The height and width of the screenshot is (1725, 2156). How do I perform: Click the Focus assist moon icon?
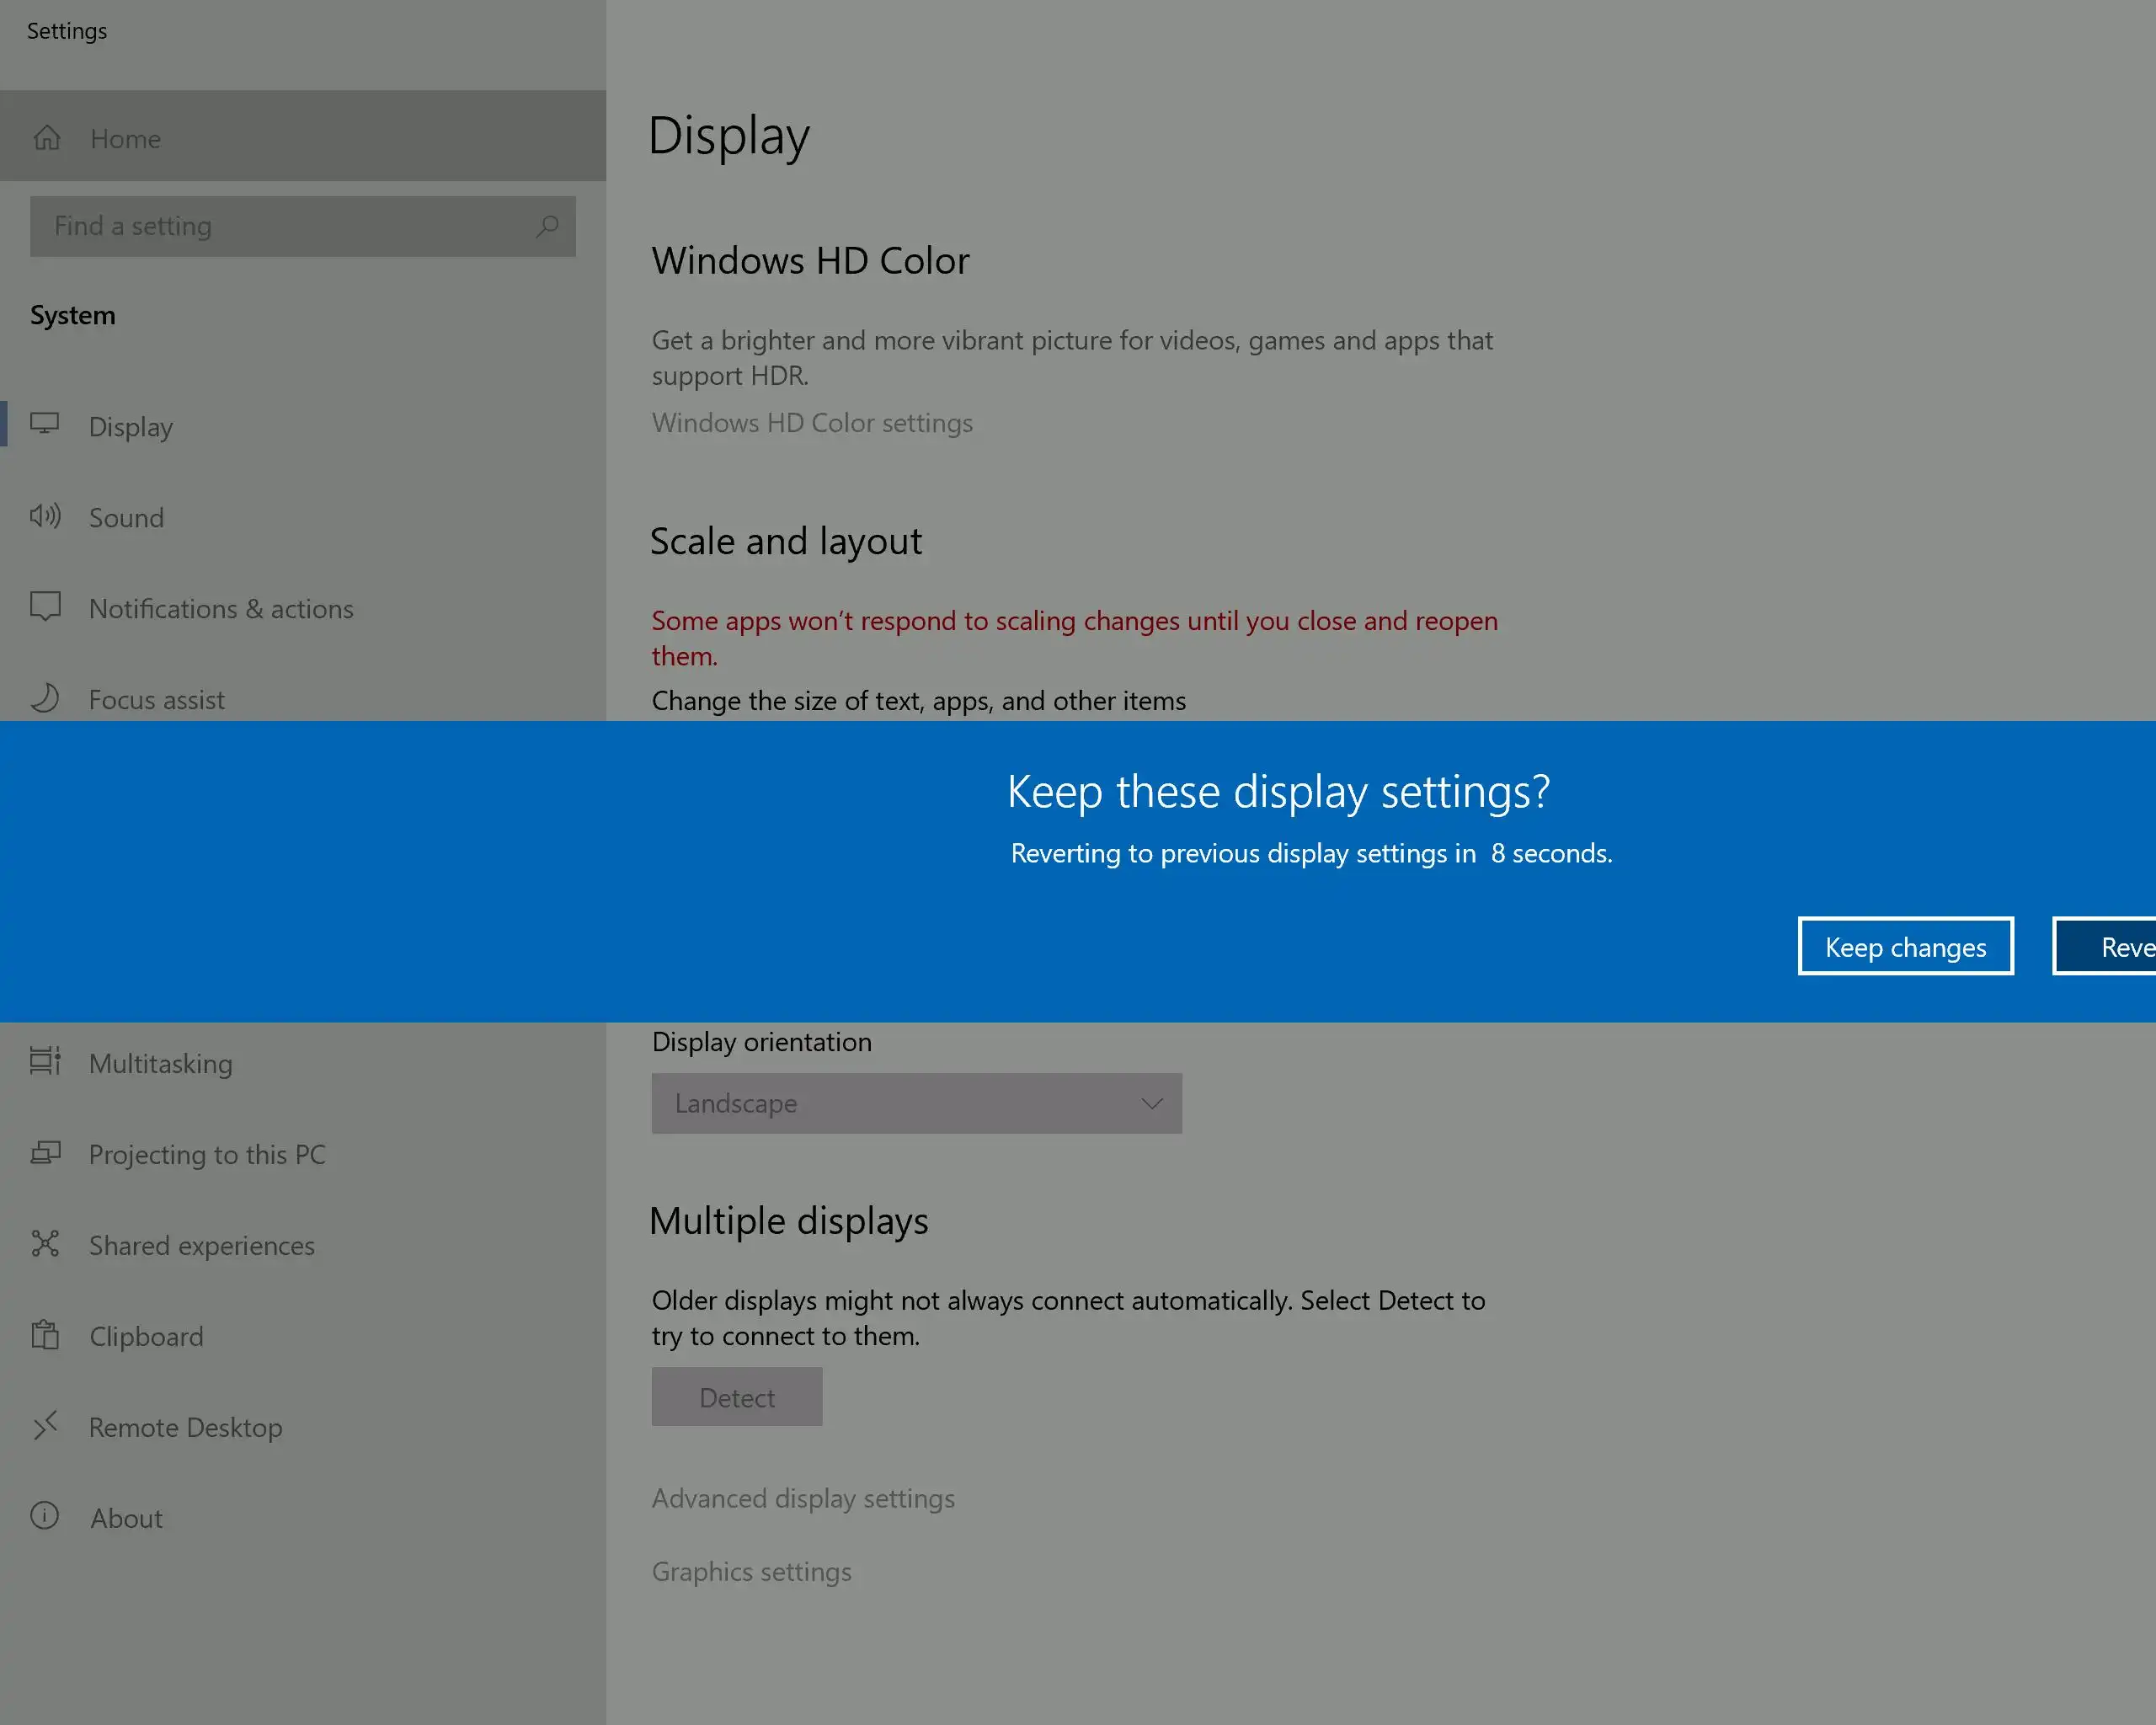click(x=45, y=698)
